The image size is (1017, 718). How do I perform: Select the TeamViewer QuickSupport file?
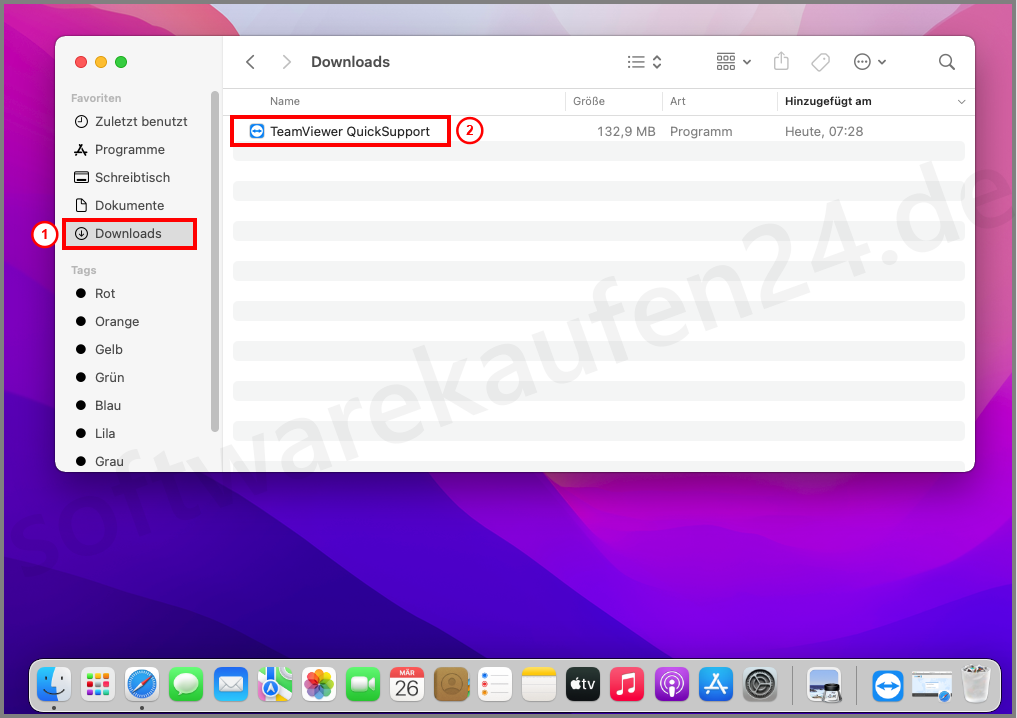(x=350, y=132)
